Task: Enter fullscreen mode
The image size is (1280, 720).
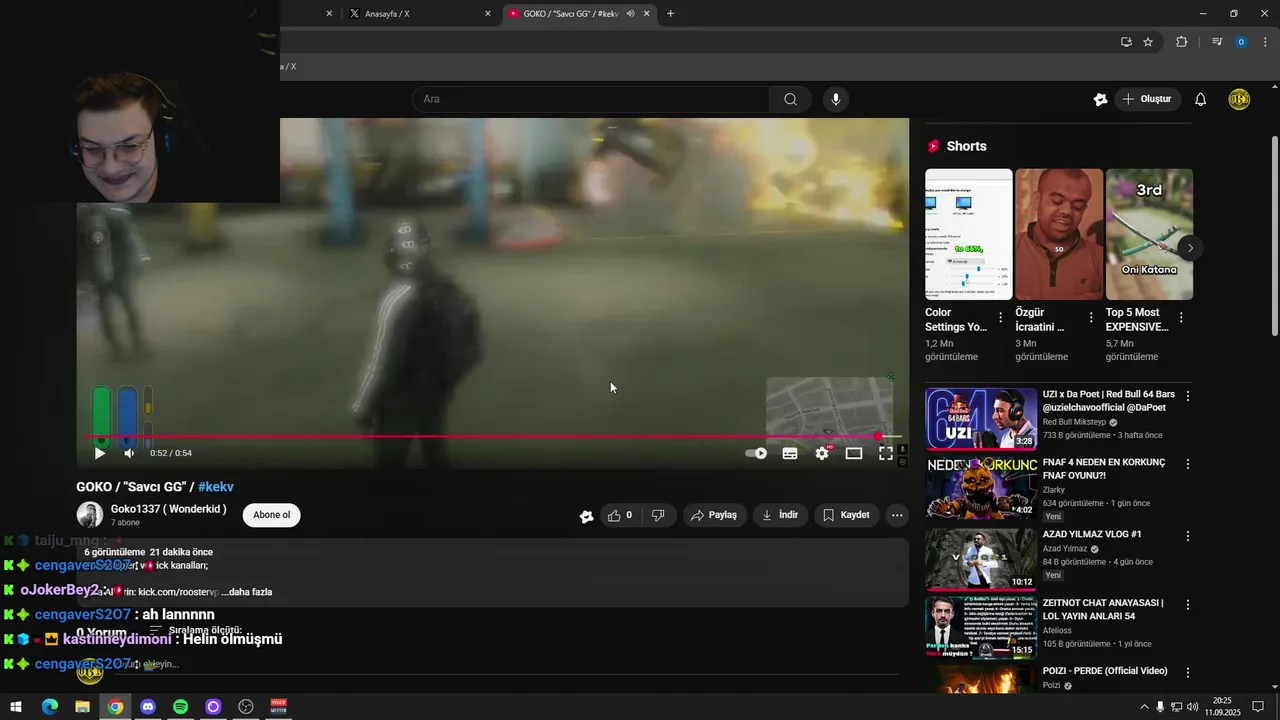Action: [886, 453]
